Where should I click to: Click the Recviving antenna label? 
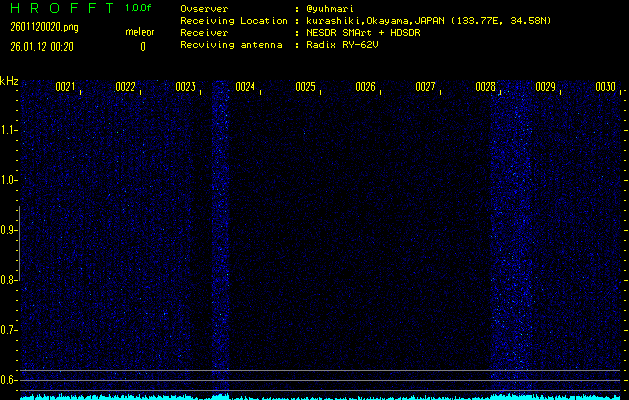[231, 45]
